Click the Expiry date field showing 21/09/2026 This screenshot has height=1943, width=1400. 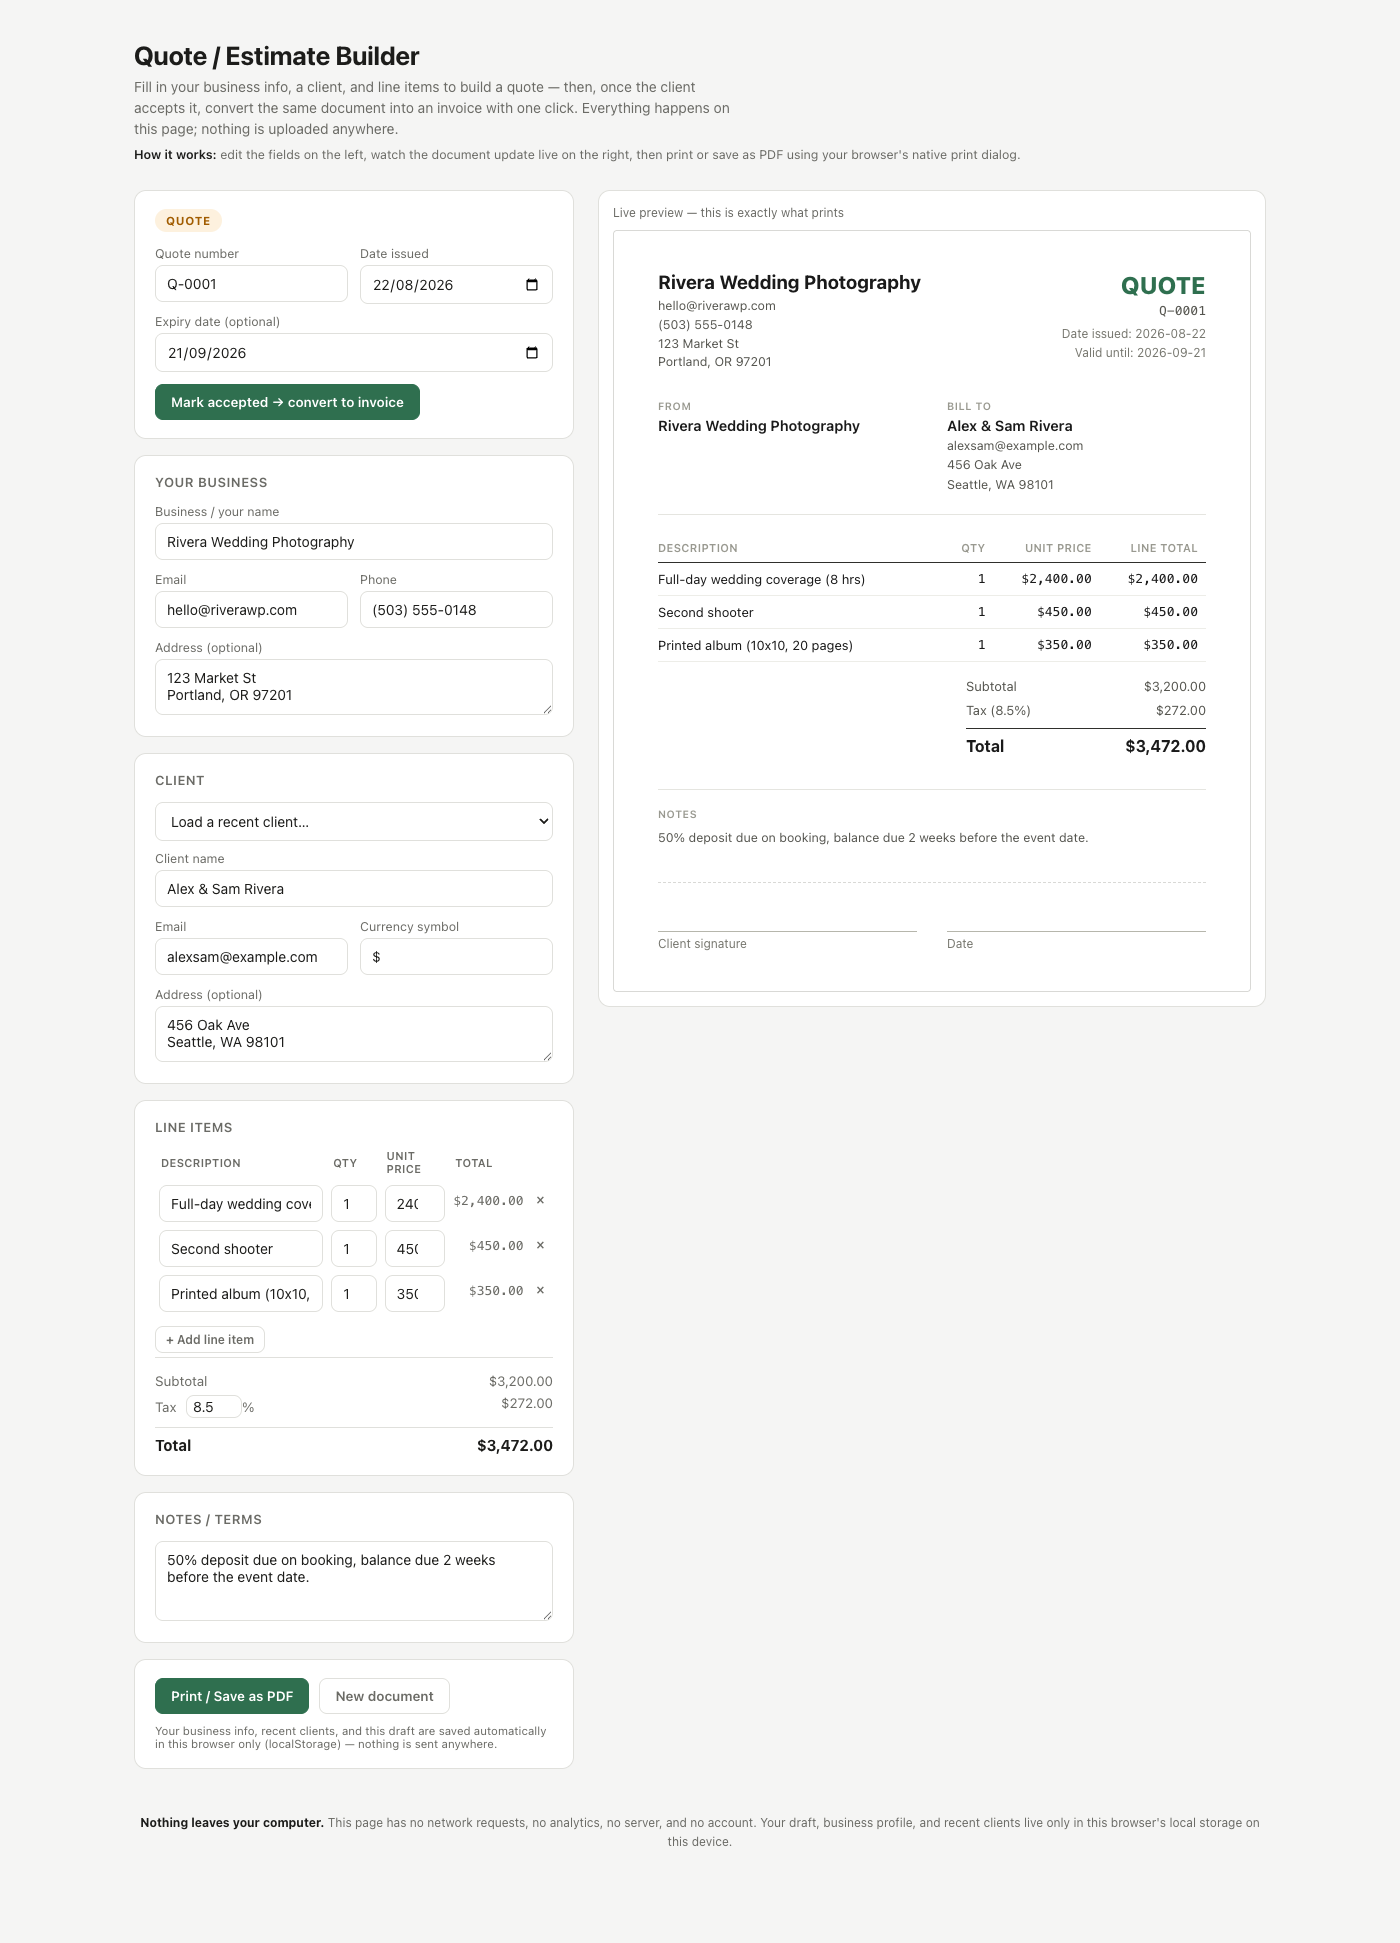click(354, 353)
